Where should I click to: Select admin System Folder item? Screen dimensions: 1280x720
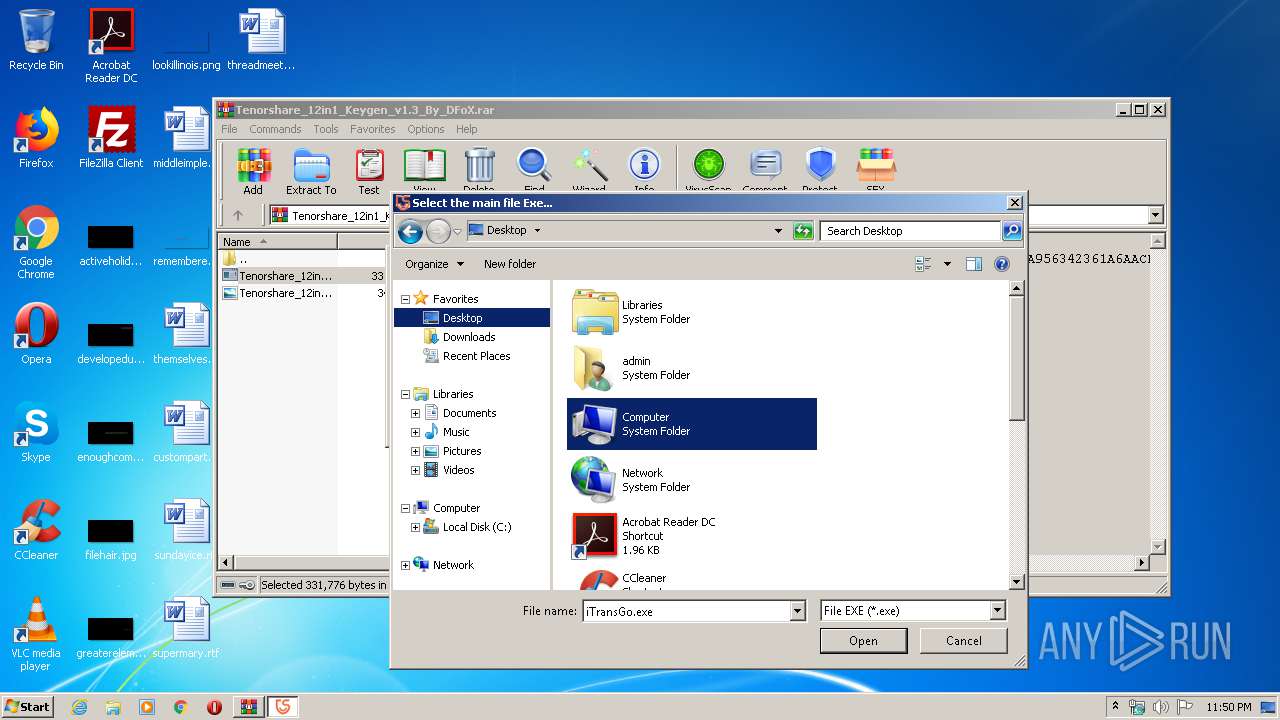pyautogui.click(x=692, y=368)
